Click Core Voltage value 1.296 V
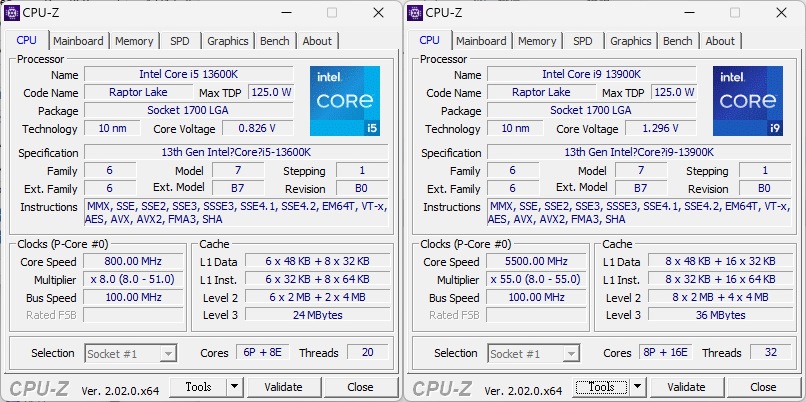The width and height of the screenshot is (806, 402). [x=661, y=128]
